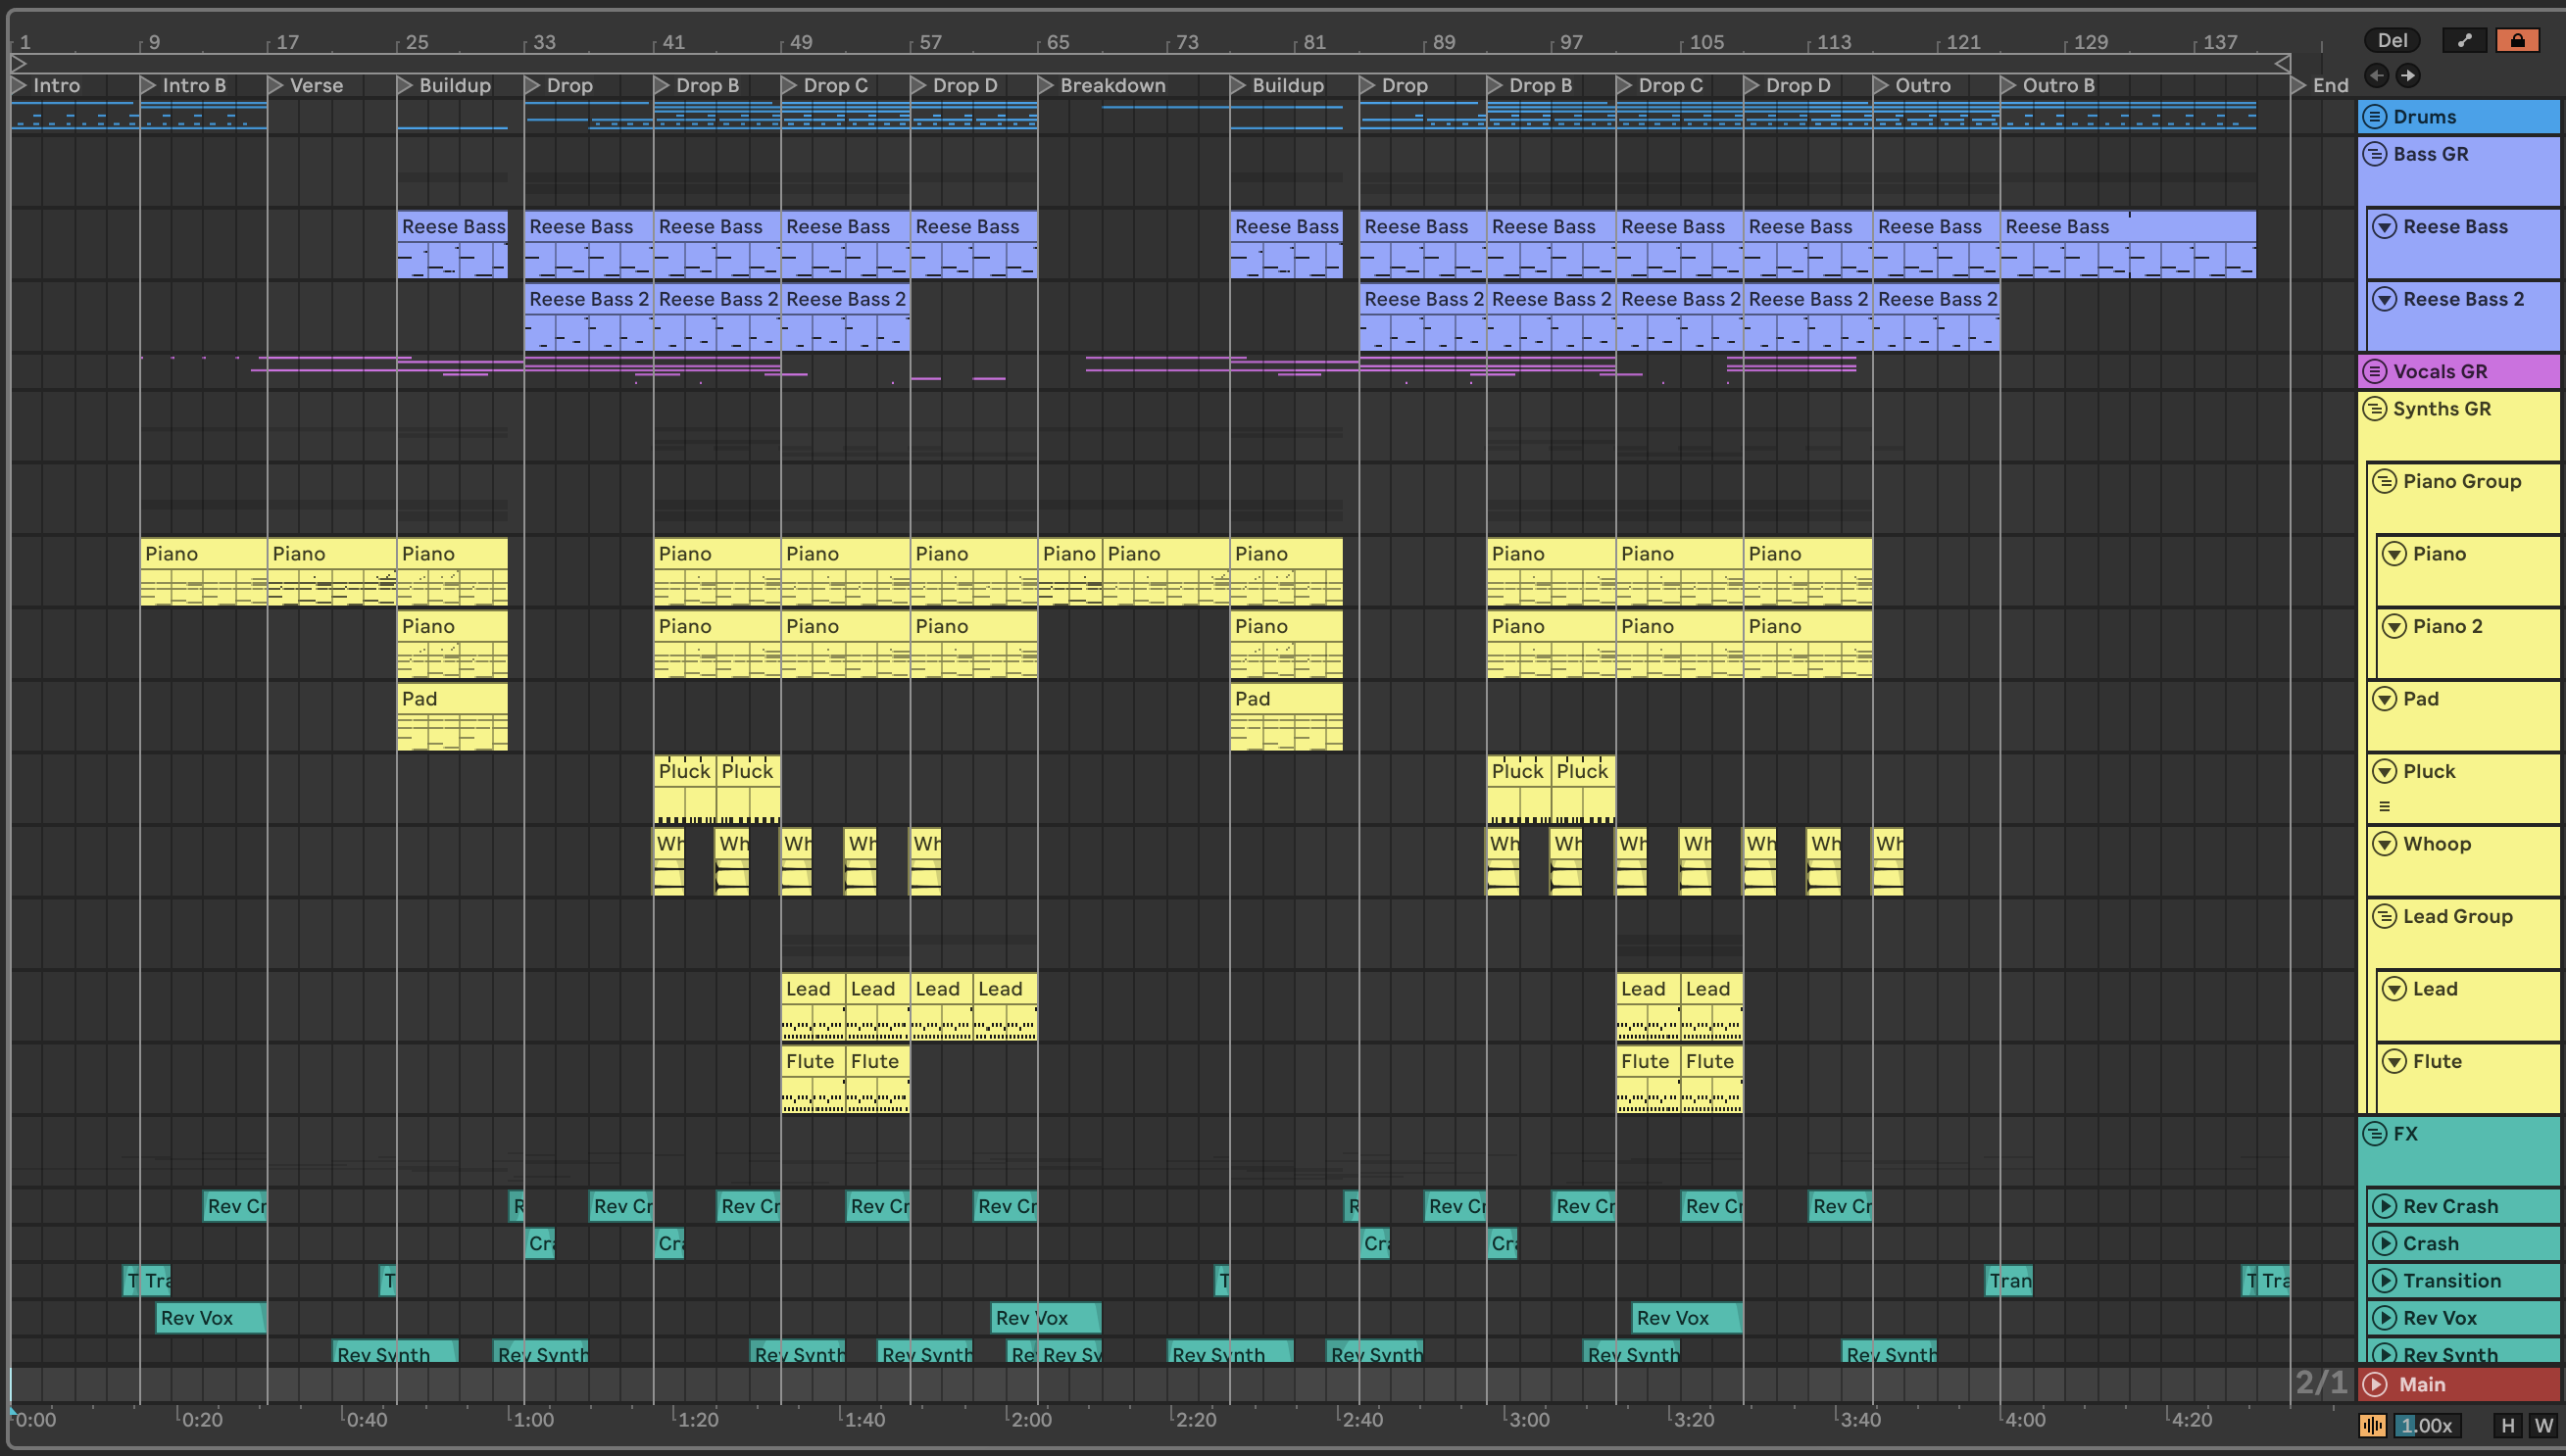
Task: Jump to the previous locator arrow
Action: 2377,75
